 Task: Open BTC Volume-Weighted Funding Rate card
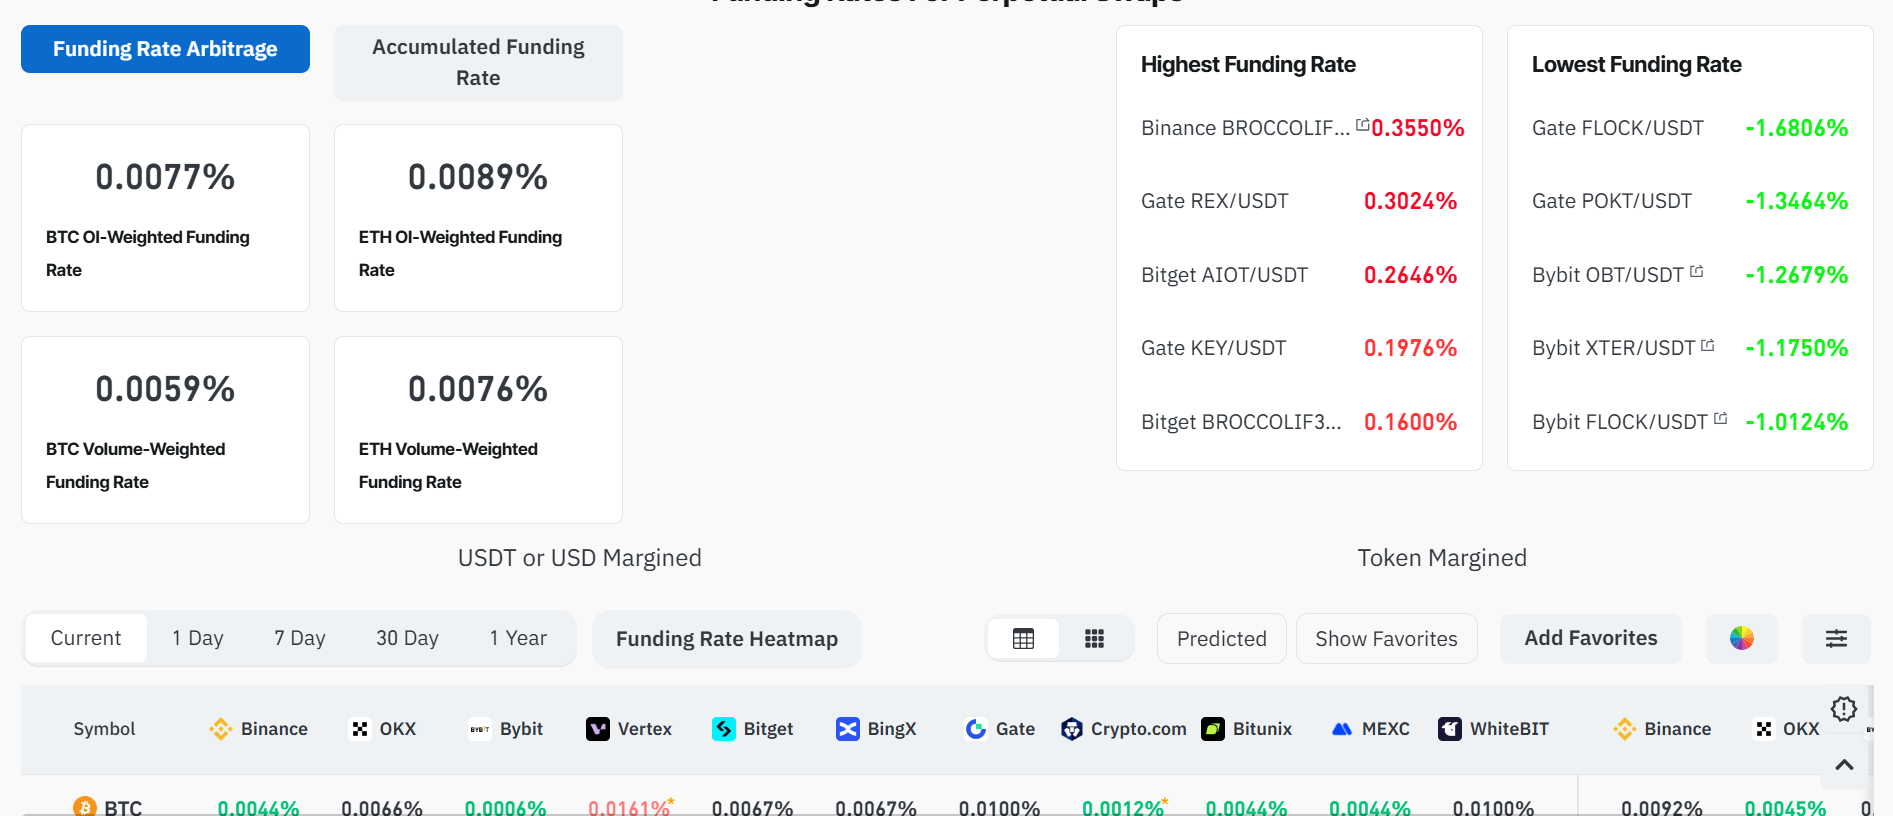tap(165, 430)
